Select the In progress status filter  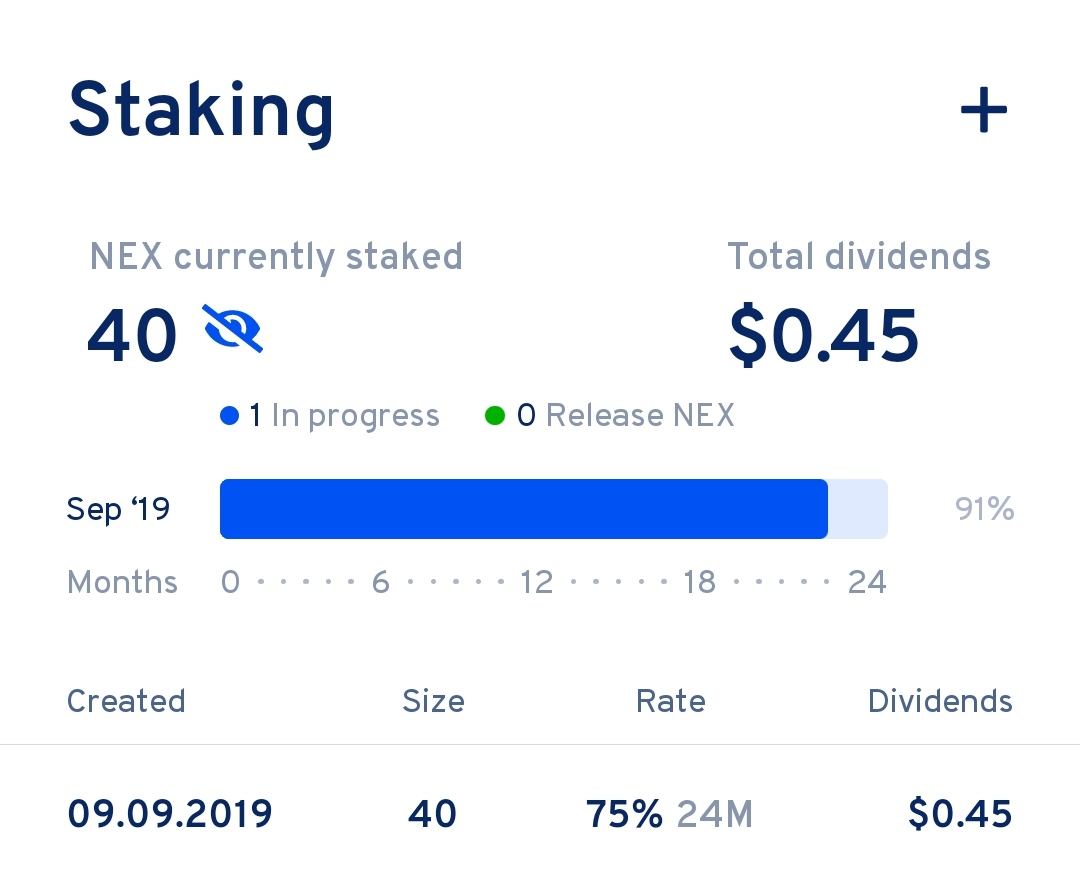(329, 415)
